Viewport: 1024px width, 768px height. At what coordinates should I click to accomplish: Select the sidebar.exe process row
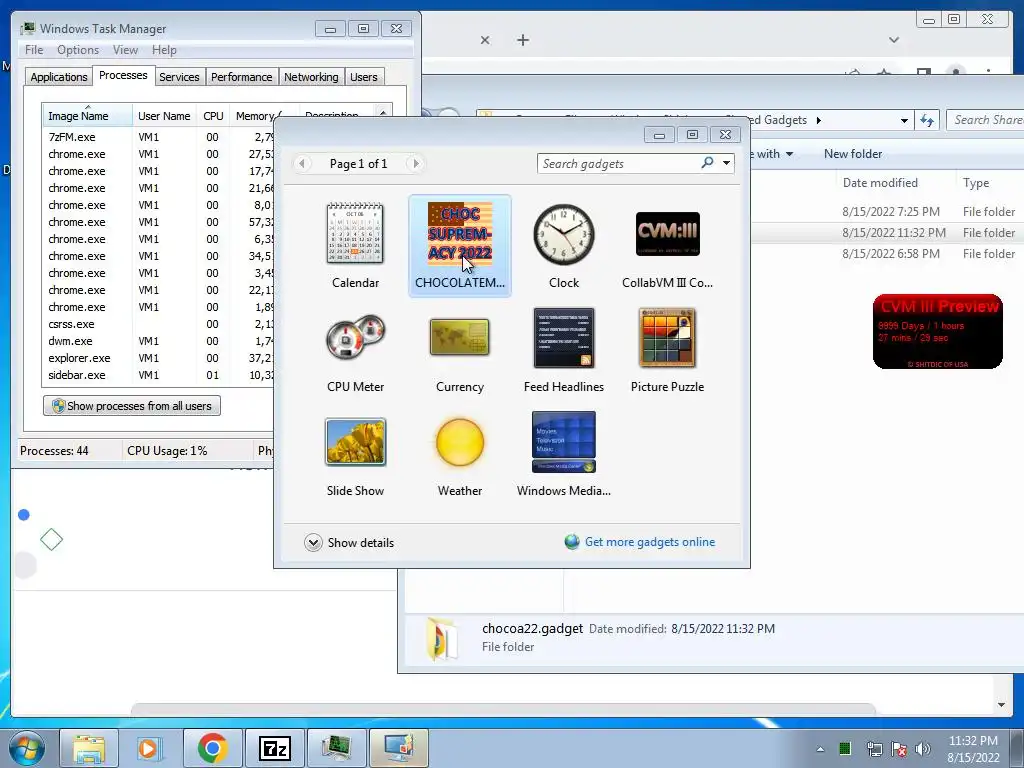158,375
